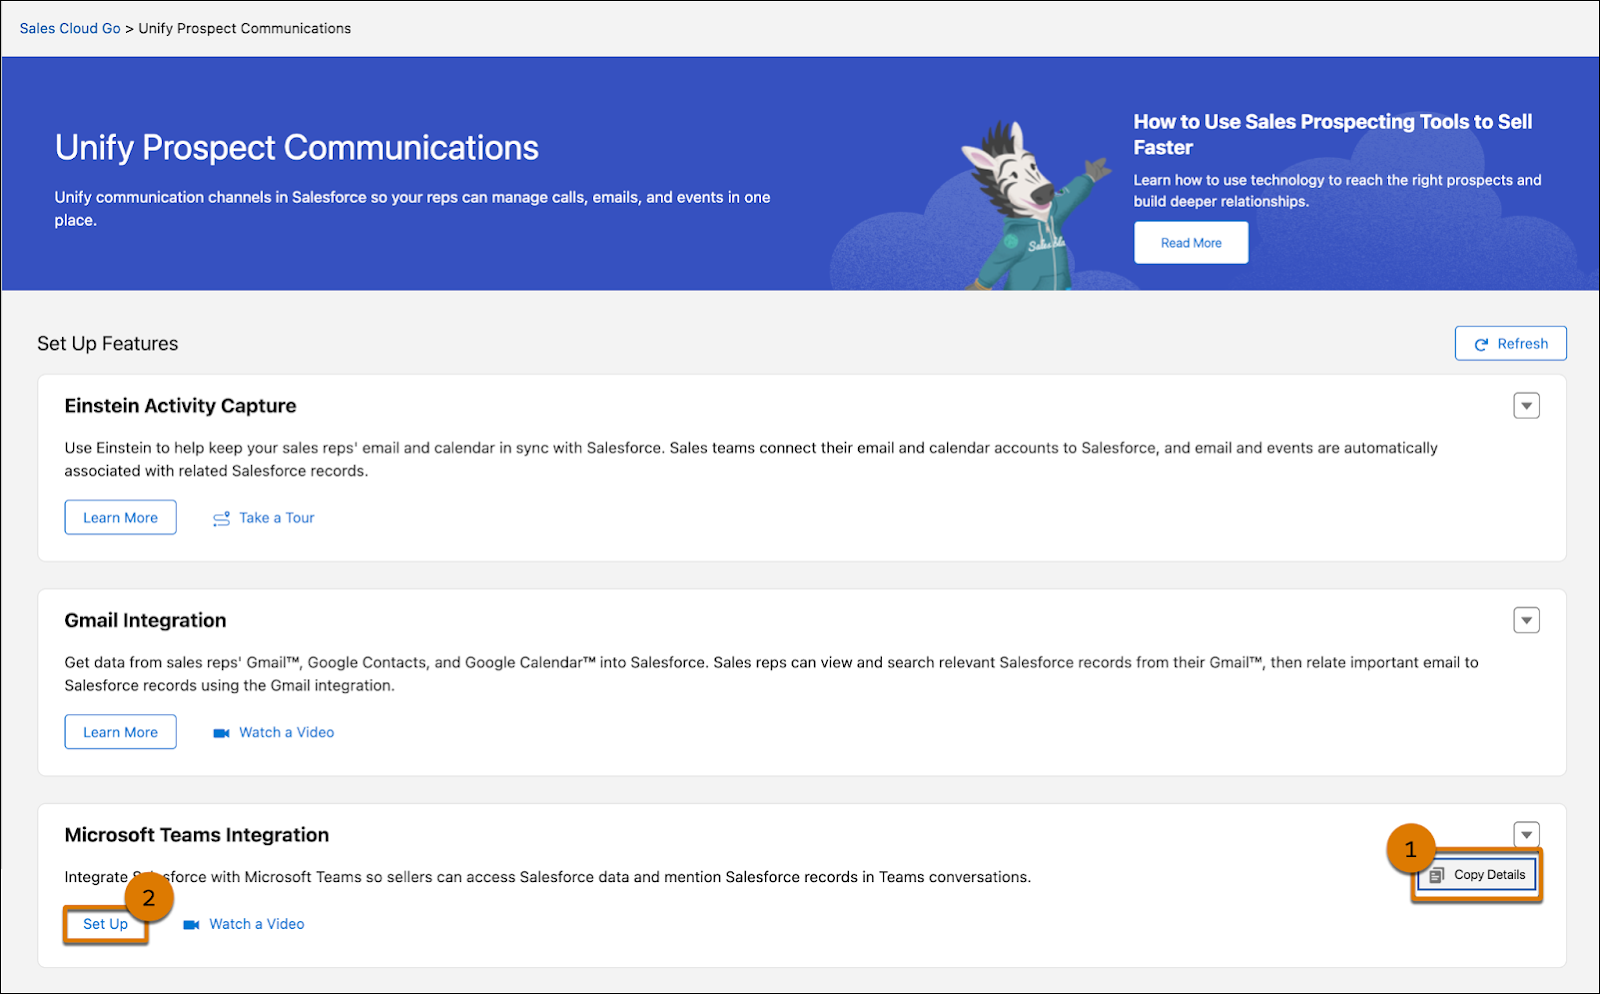Click the Copy Details button

1477,874
